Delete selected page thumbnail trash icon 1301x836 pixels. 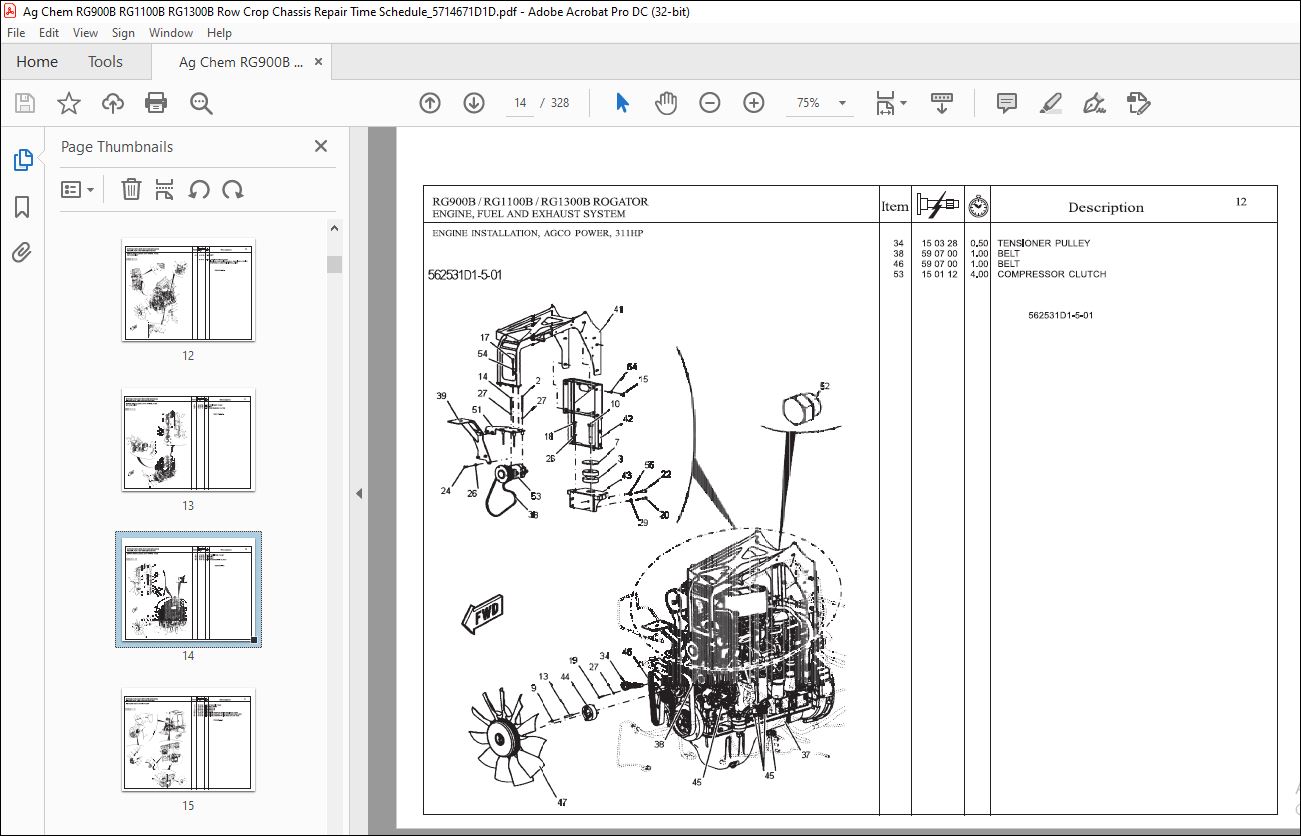(131, 189)
